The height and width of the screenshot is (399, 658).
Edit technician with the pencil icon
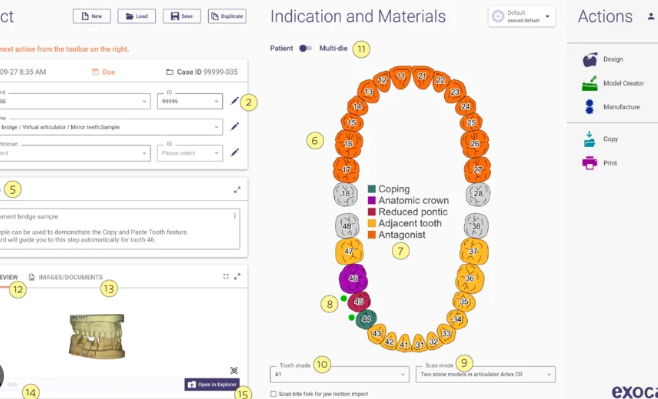235,153
